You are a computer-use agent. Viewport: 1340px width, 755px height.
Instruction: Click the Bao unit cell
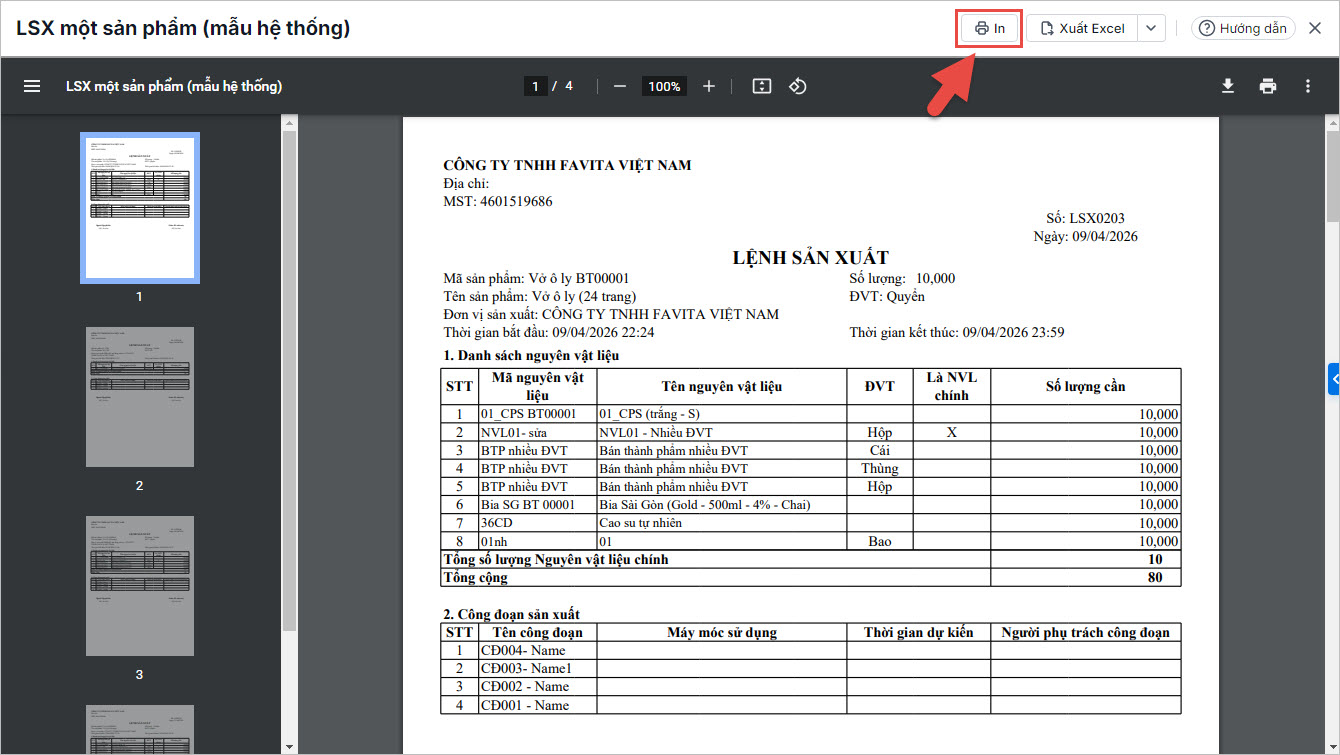tap(880, 541)
